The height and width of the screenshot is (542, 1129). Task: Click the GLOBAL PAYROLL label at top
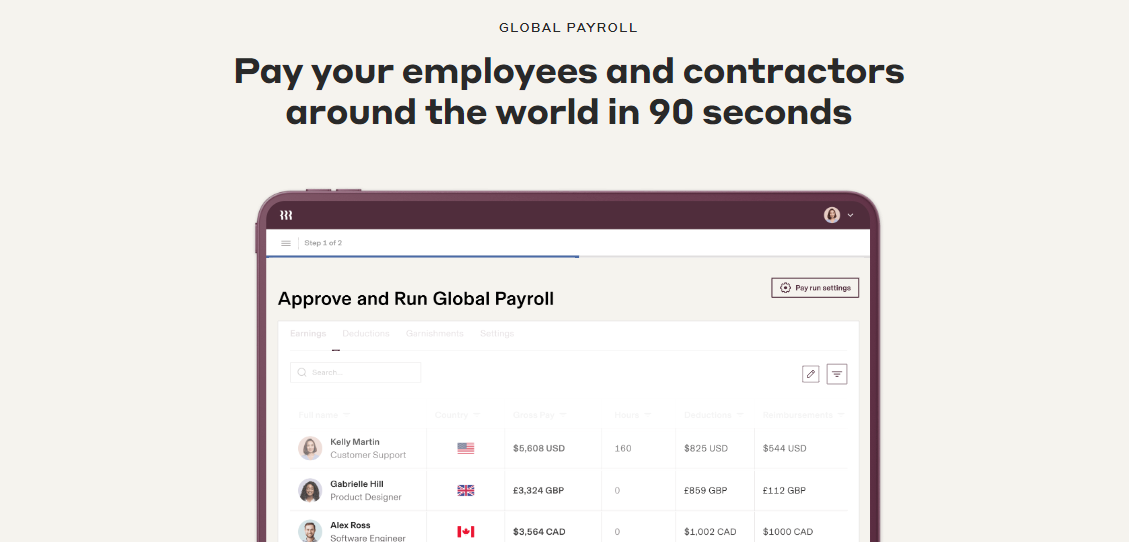[568, 28]
